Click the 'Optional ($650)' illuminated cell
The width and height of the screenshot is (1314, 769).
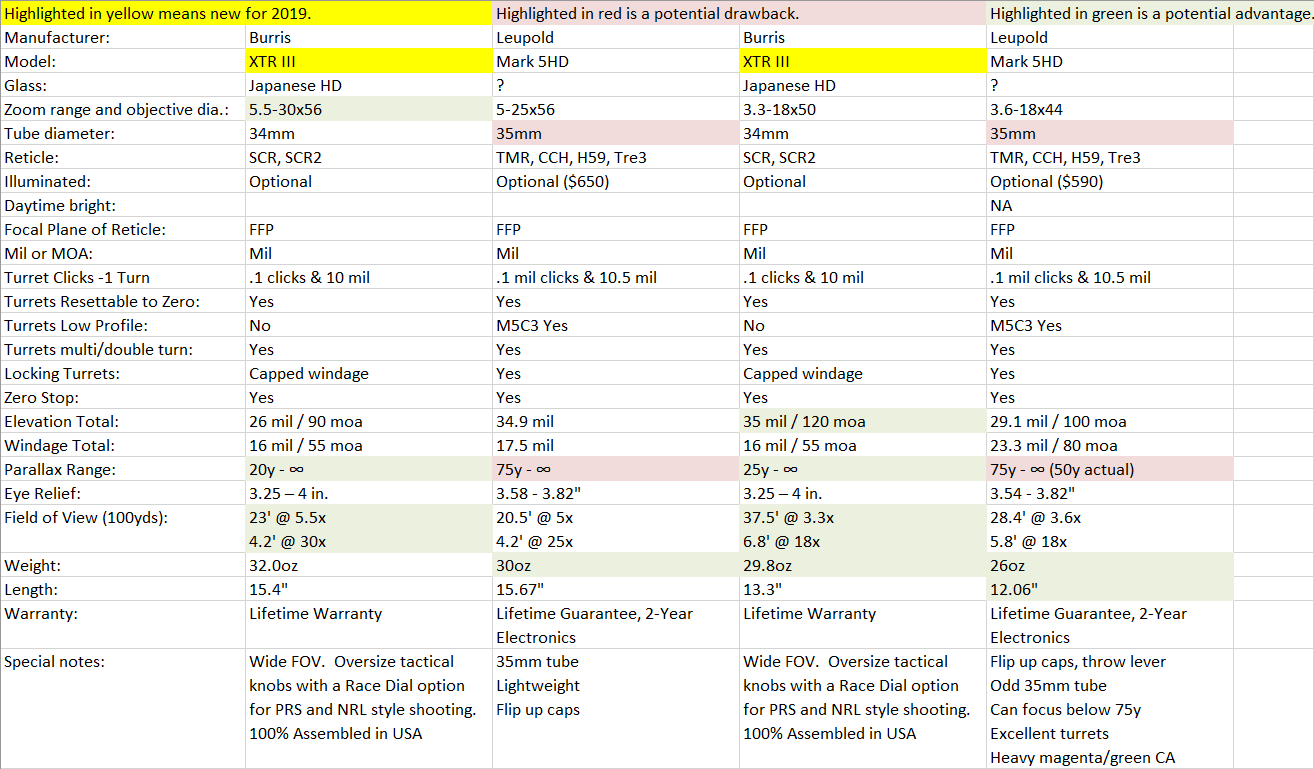pos(616,181)
